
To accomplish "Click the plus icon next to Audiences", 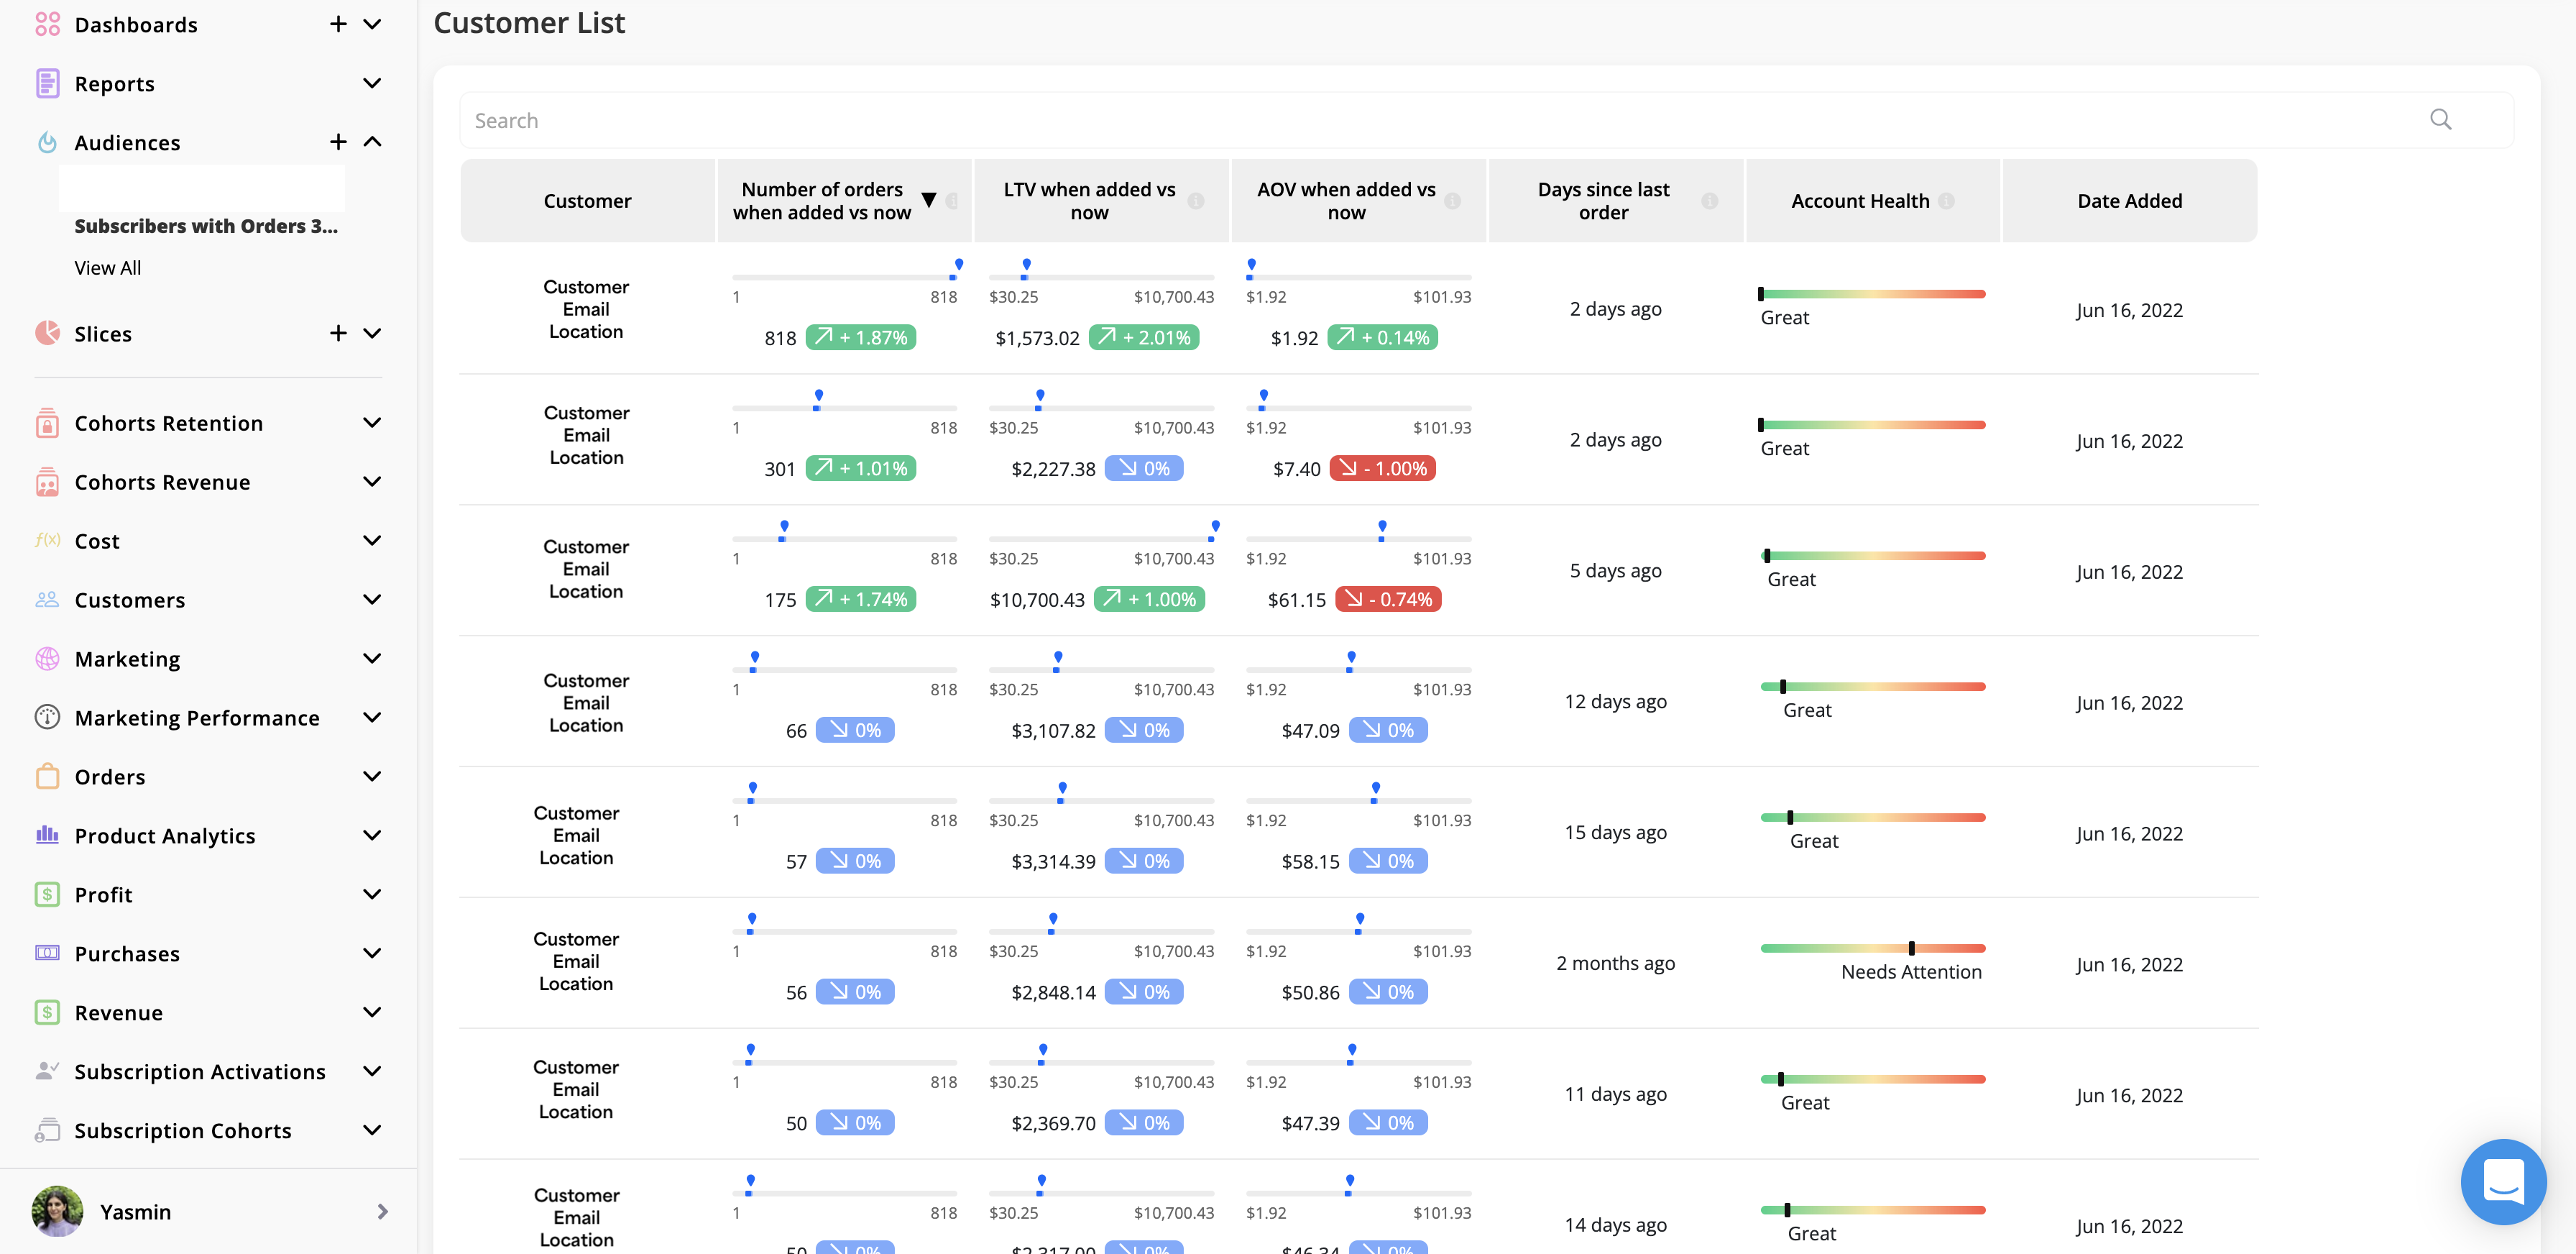I will pos(338,142).
